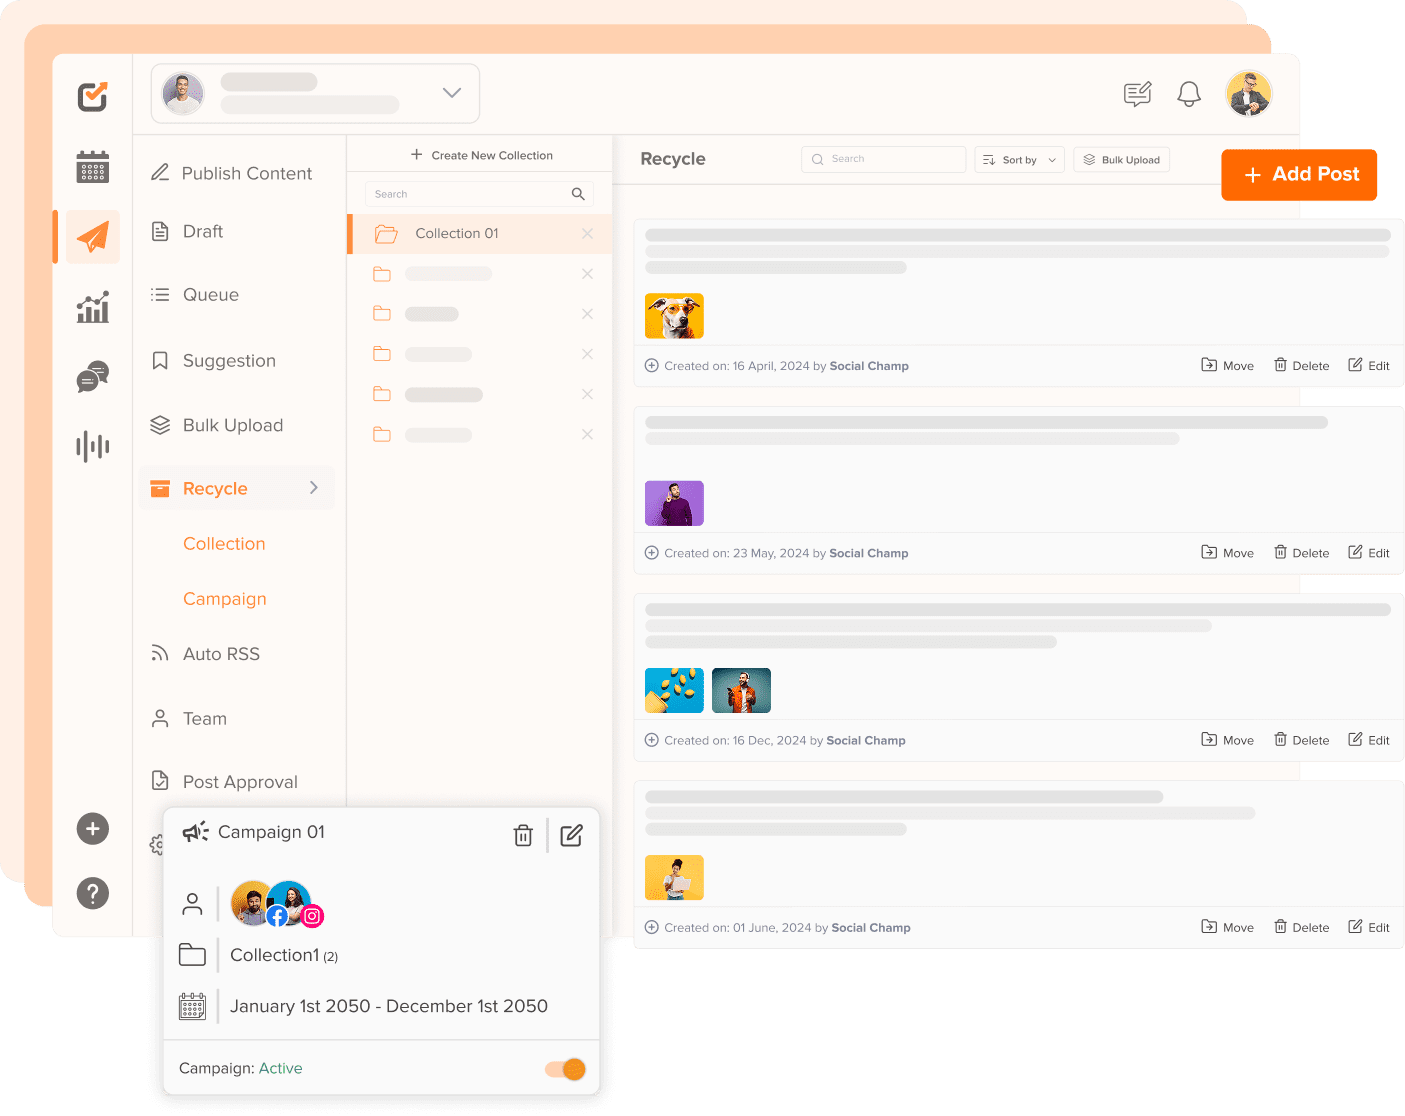Open the Sort by dropdown

point(1019,160)
